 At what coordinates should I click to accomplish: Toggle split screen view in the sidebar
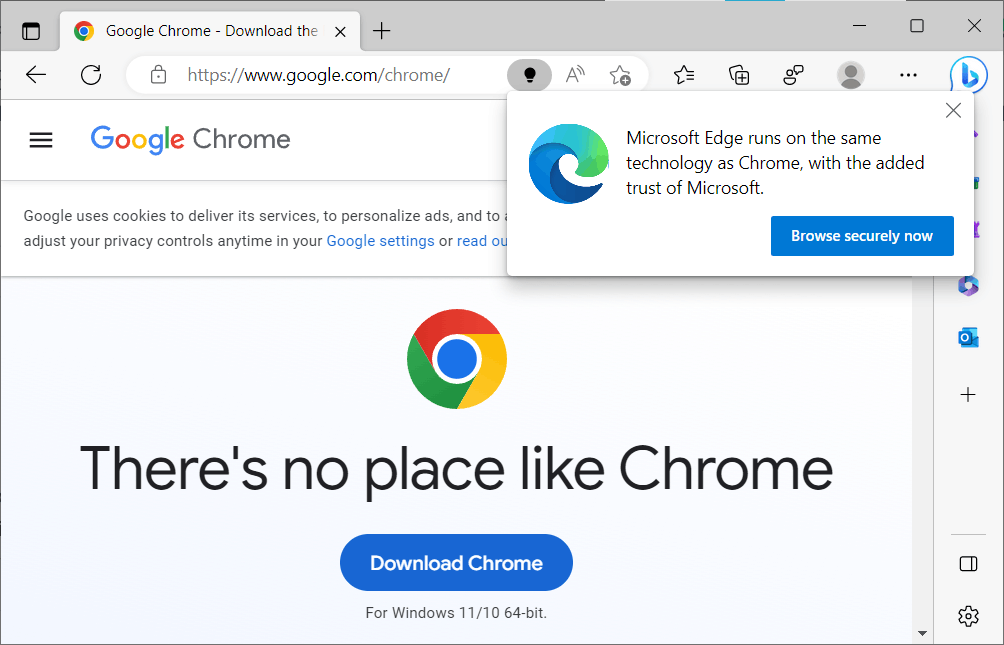click(967, 563)
